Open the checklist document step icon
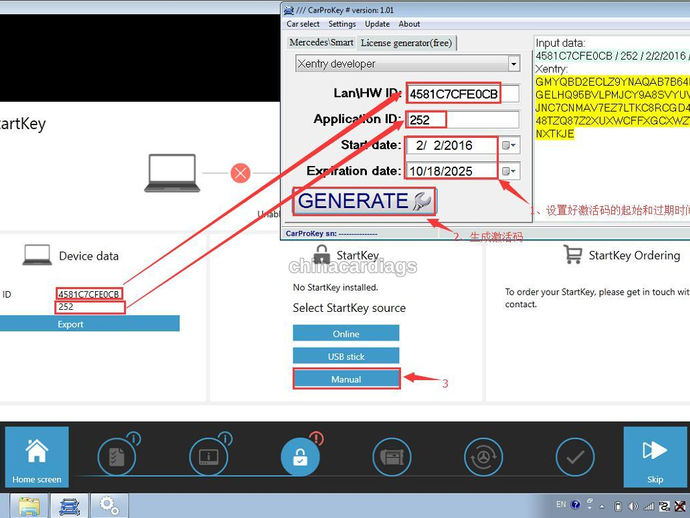690x518 pixels. pos(117,457)
